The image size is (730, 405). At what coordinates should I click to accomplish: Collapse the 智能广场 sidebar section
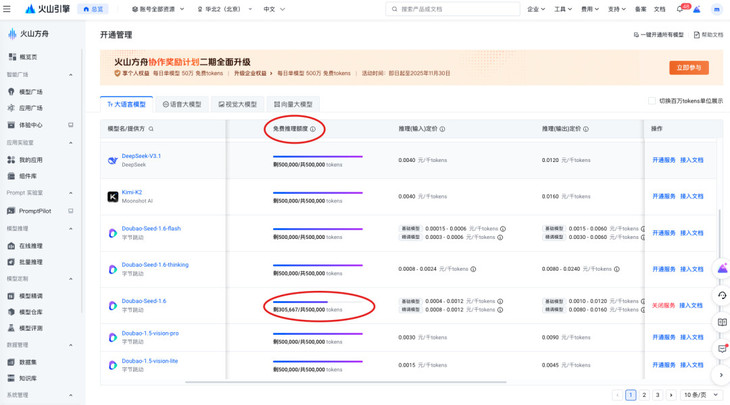click(x=70, y=75)
